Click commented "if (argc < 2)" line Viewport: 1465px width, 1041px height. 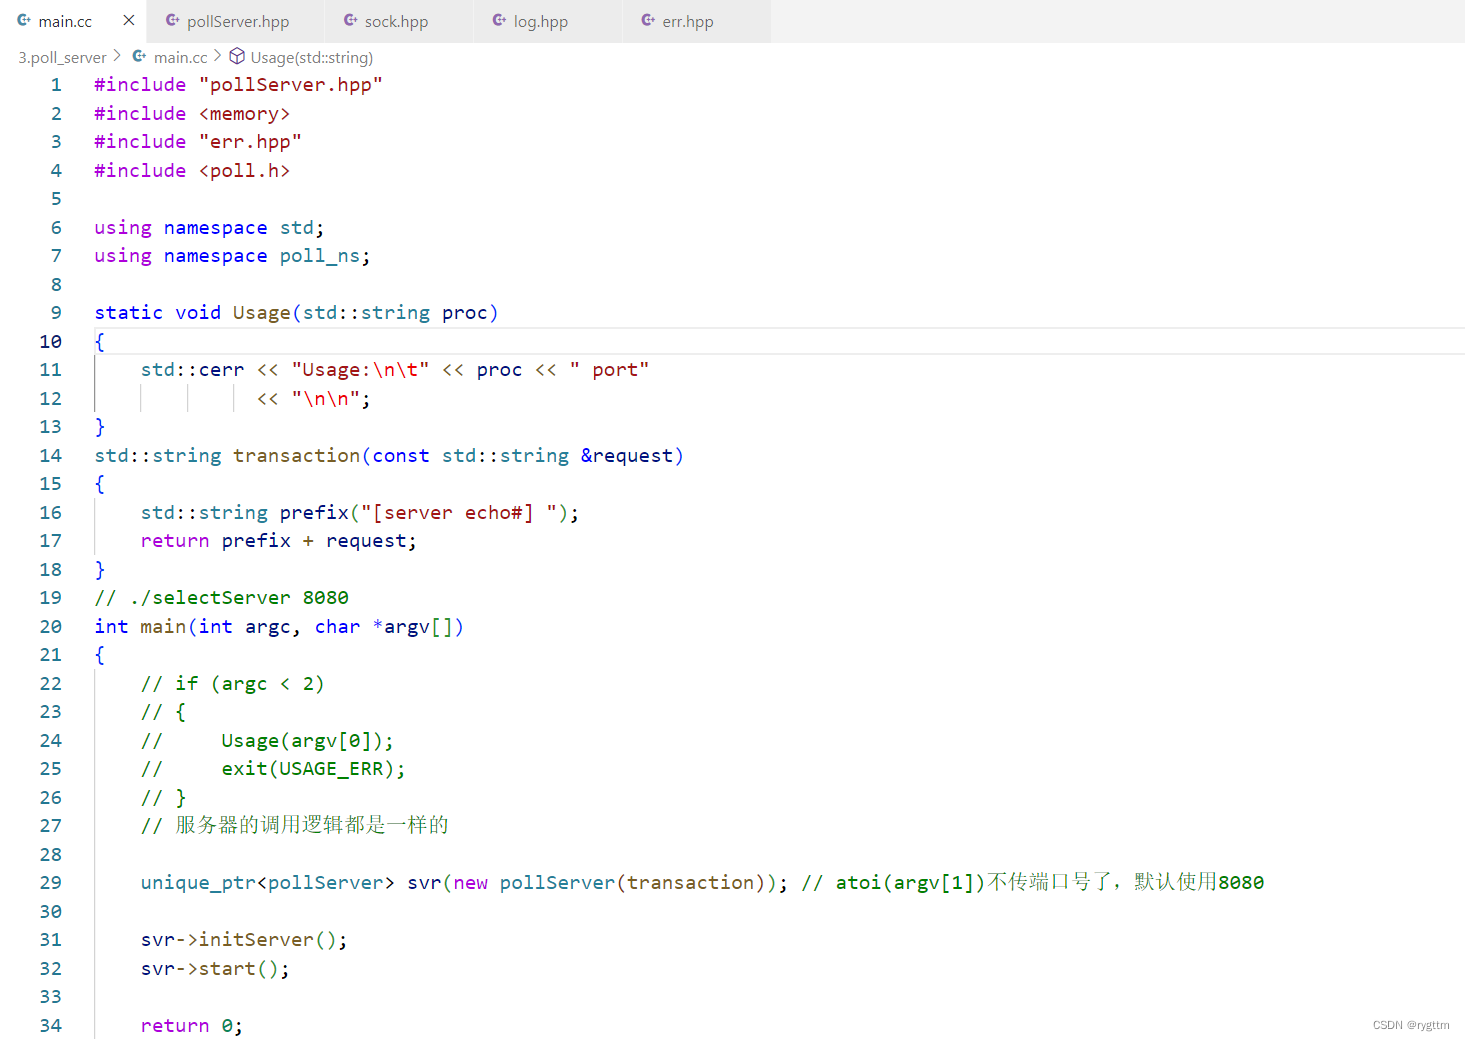coord(232,684)
